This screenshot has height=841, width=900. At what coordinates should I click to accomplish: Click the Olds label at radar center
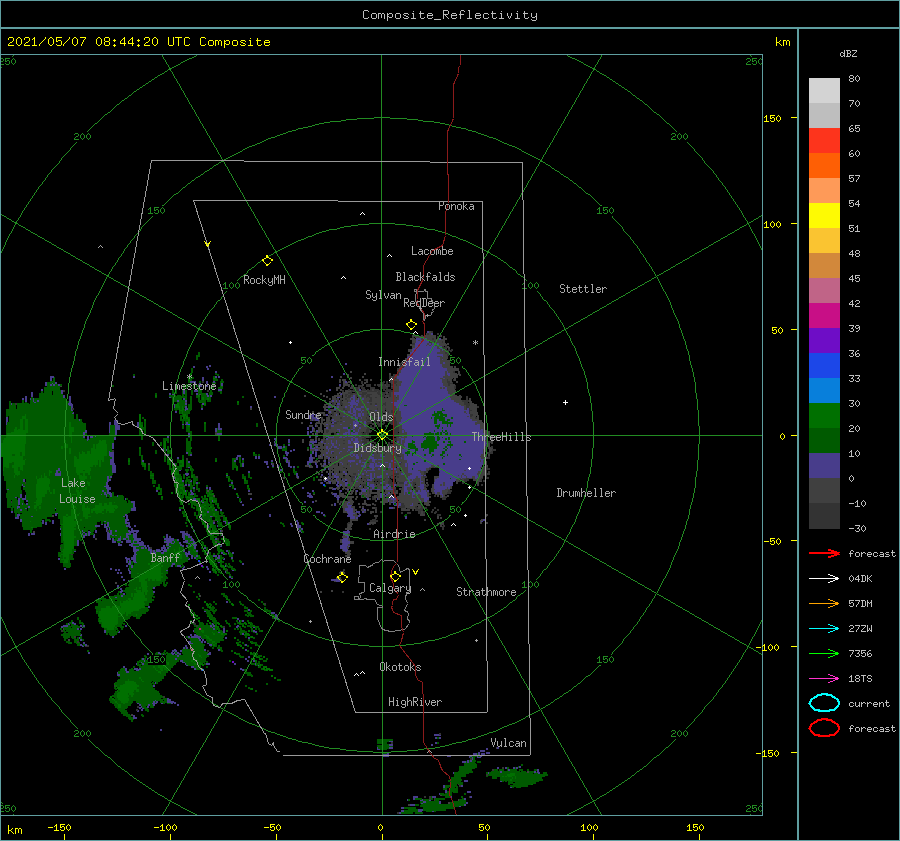[x=381, y=417]
